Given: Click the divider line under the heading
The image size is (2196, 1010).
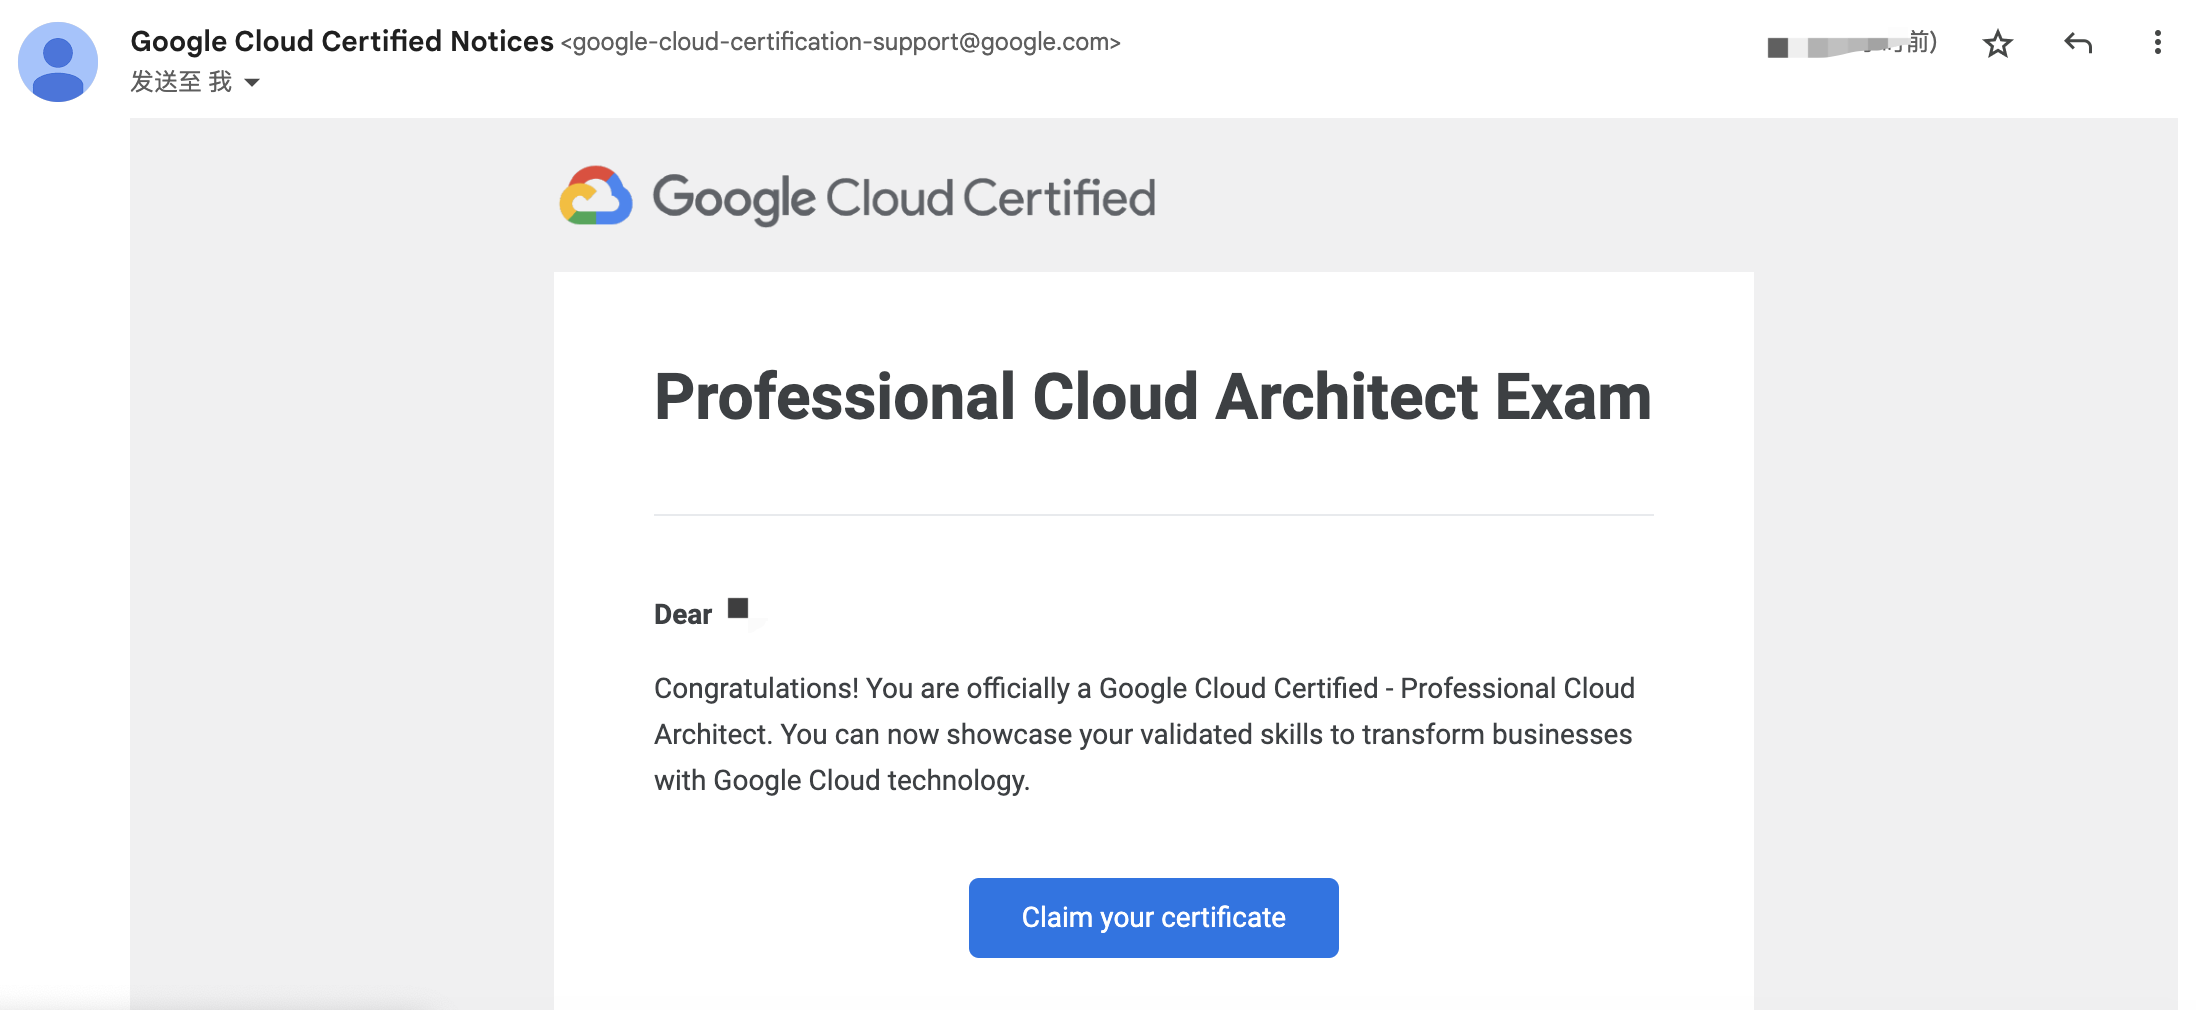Looking at the screenshot, I should (x=1153, y=515).
